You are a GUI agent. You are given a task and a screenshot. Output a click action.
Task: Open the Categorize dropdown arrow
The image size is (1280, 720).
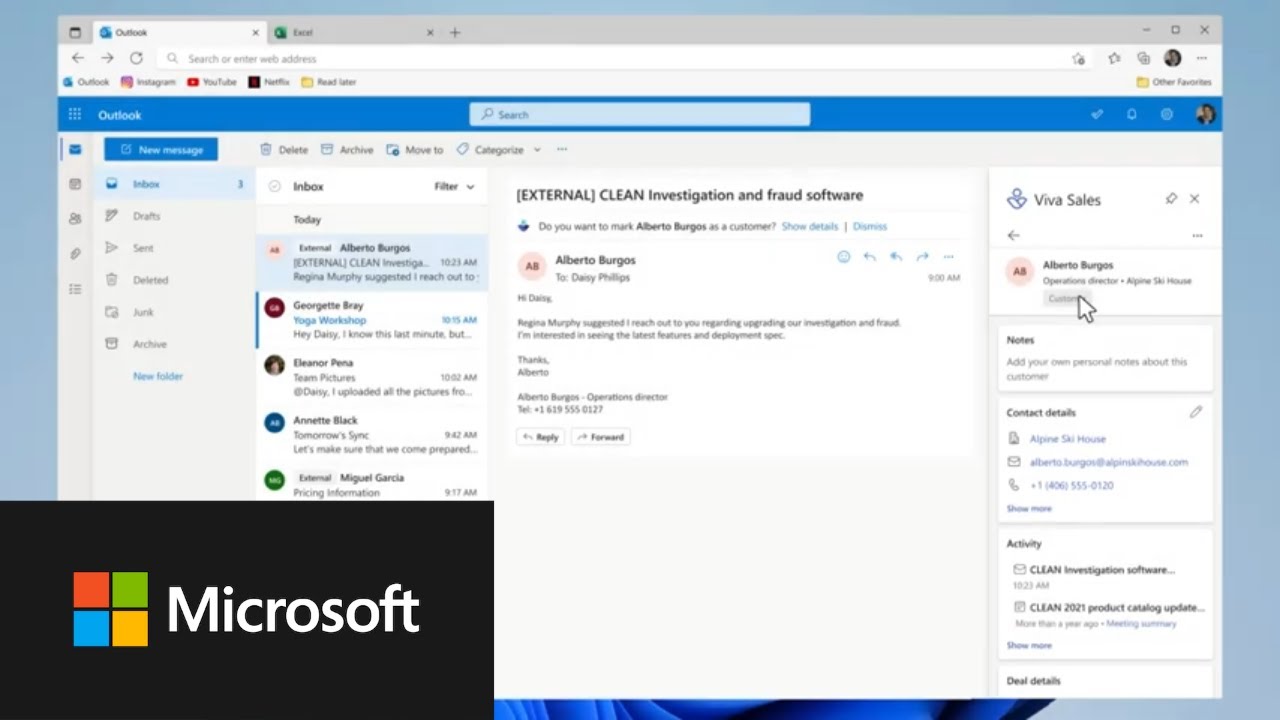pos(537,150)
